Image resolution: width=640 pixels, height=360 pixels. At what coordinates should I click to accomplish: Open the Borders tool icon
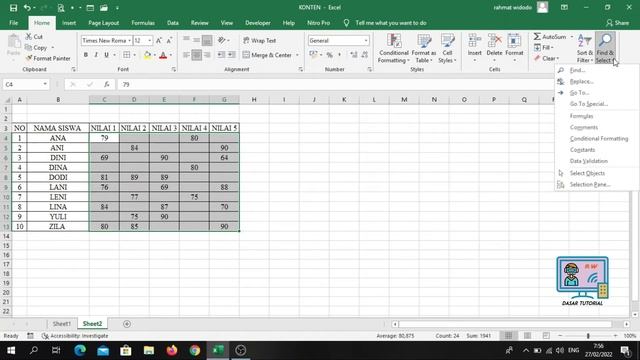pos(127,55)
